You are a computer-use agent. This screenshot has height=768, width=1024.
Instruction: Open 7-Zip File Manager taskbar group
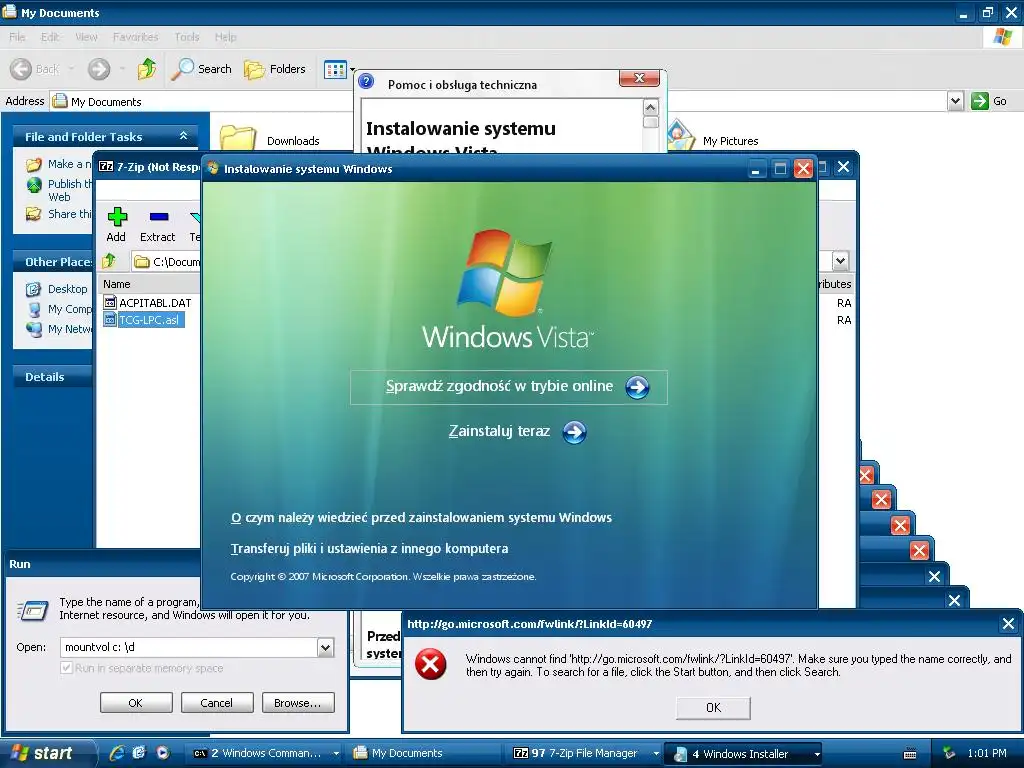[584, 753]
